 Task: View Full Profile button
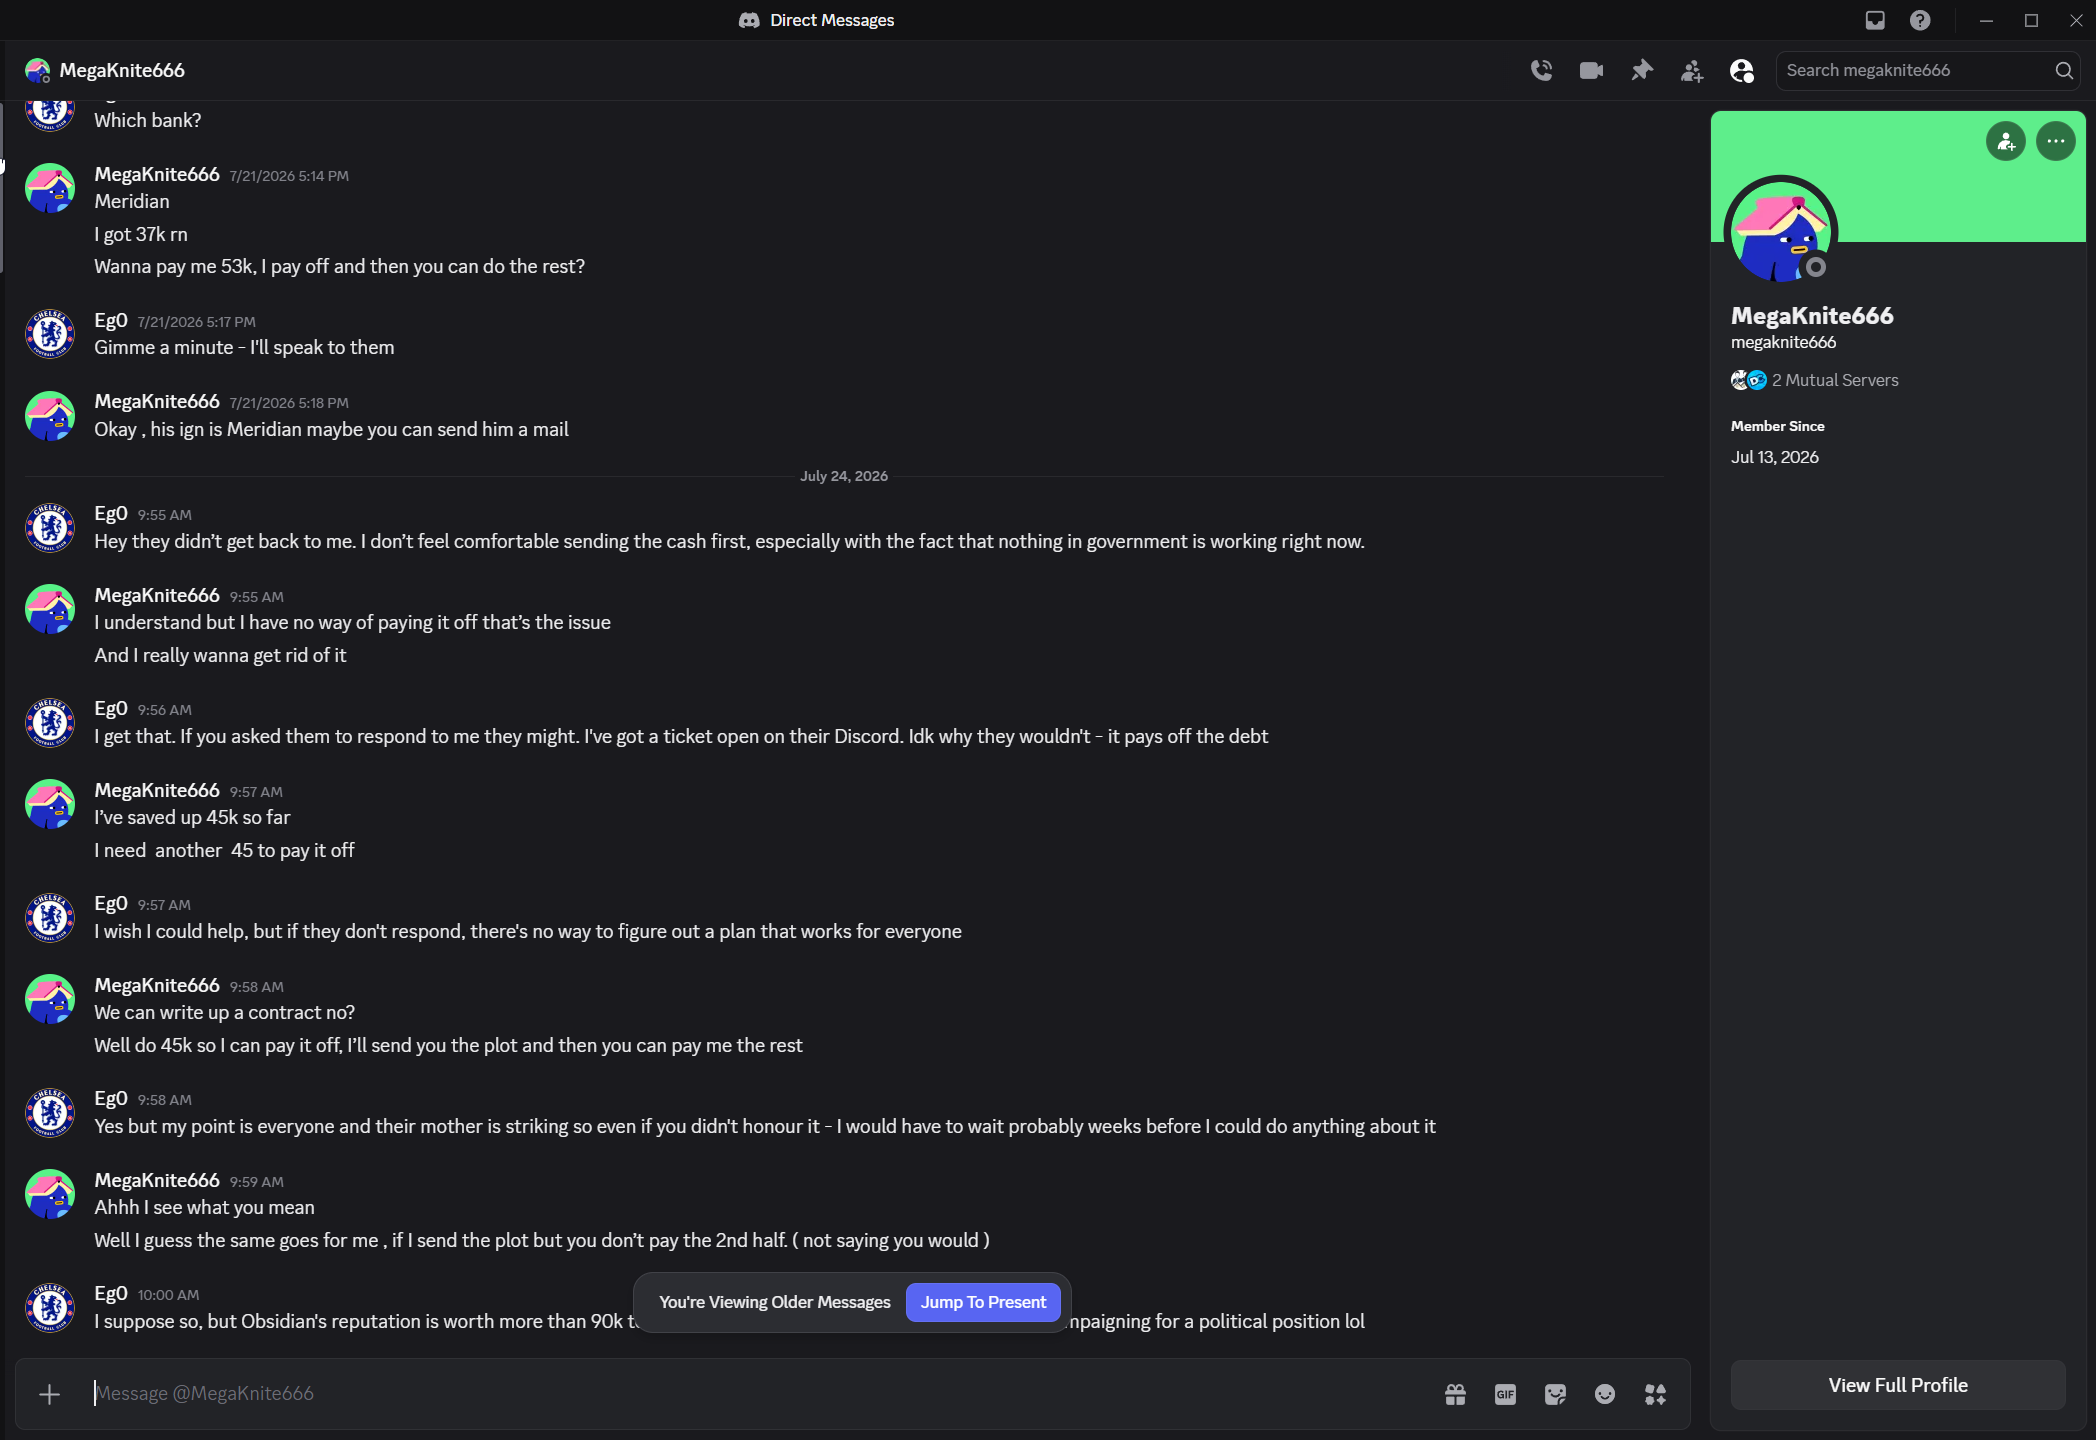click(x=1898, y=1385)
